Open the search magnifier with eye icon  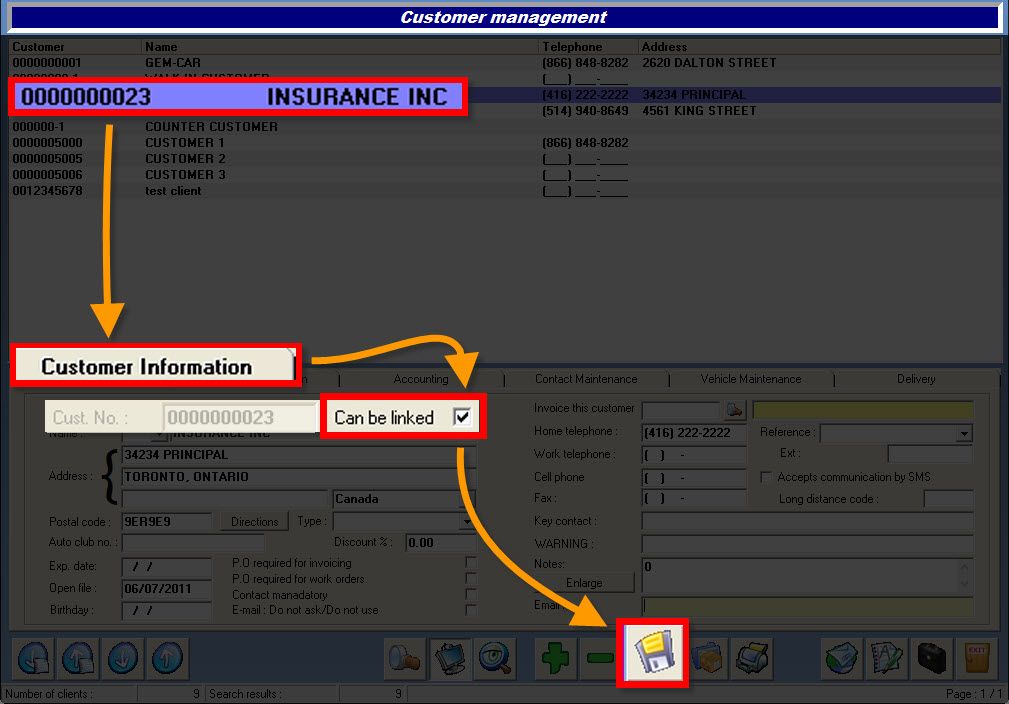pyautogui.click(x=495, y=658)
